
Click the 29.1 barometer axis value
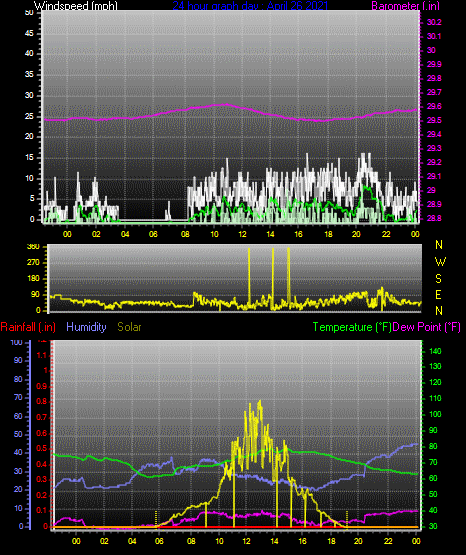coord(434,176)
